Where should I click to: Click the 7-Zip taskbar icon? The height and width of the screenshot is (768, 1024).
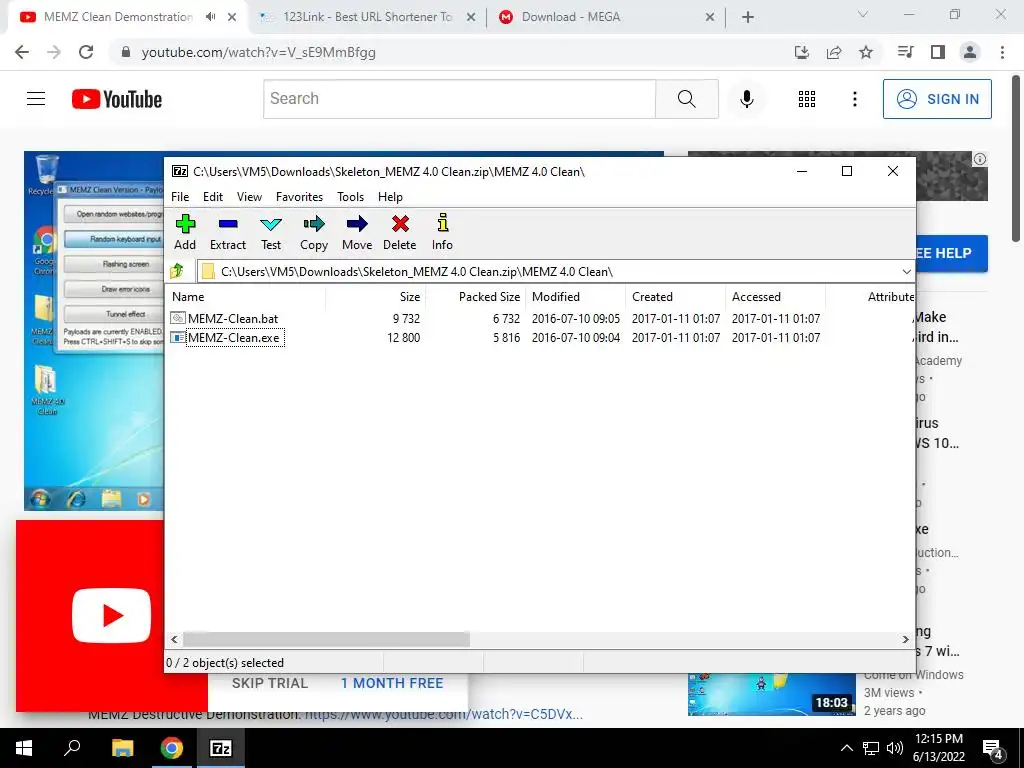[x=221, y=748]
